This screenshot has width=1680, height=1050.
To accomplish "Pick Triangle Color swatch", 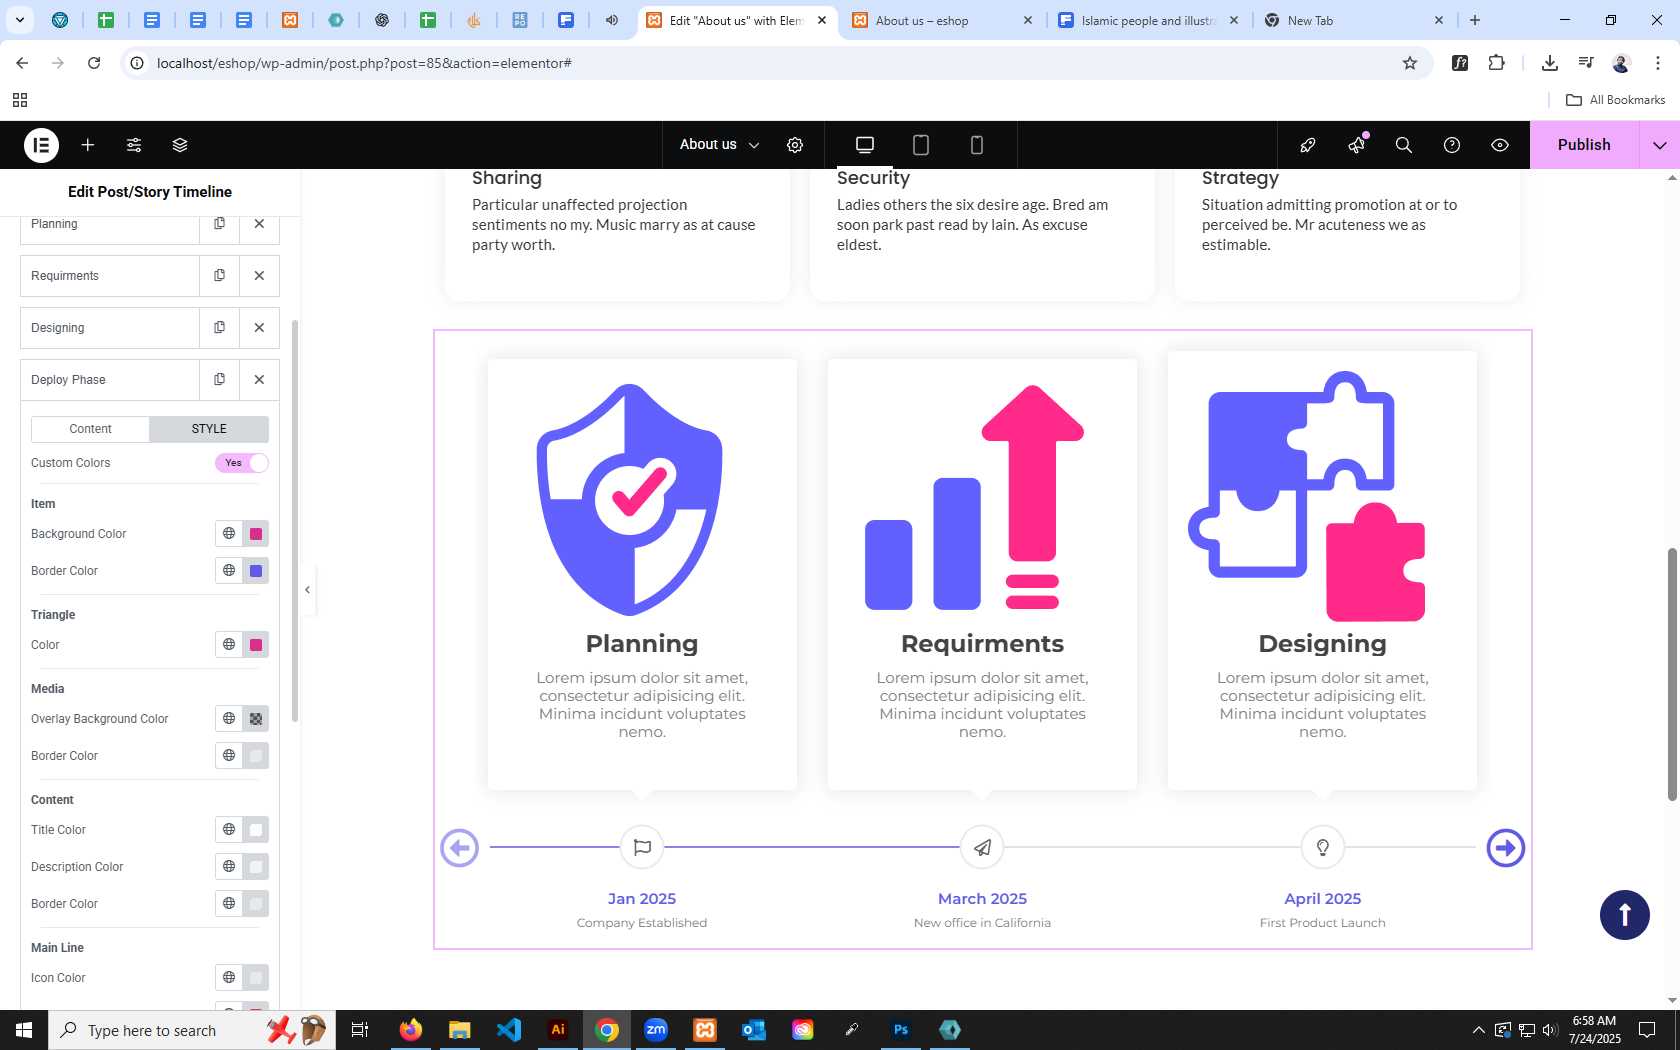I will pos(256,645).
